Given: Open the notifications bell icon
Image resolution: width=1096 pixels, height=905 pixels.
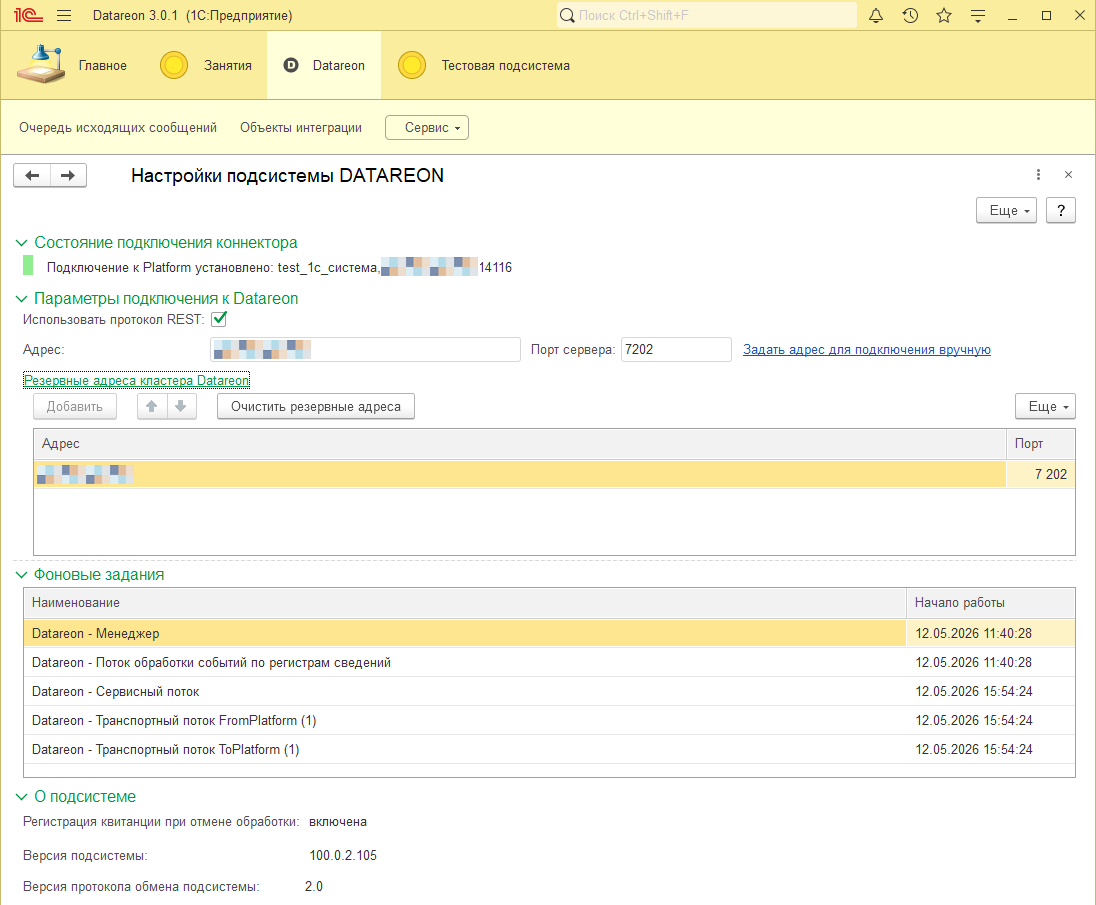Looking at the screenshot, I should coord(876,15).
